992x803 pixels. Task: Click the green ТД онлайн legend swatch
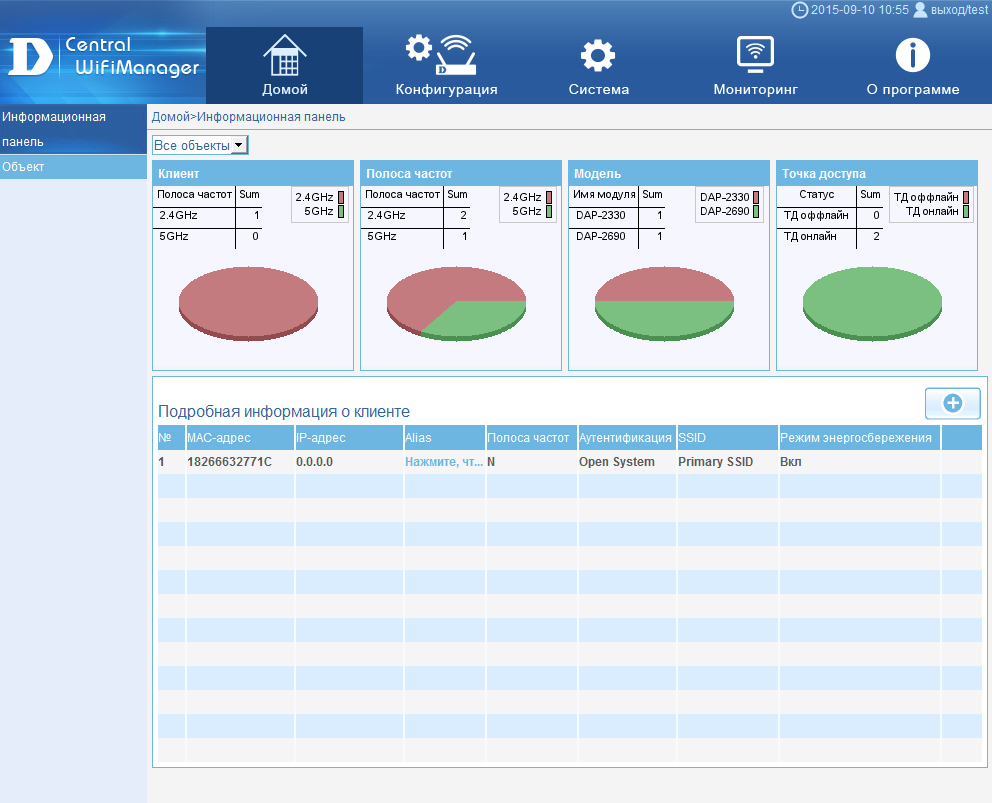pos(965,212)
